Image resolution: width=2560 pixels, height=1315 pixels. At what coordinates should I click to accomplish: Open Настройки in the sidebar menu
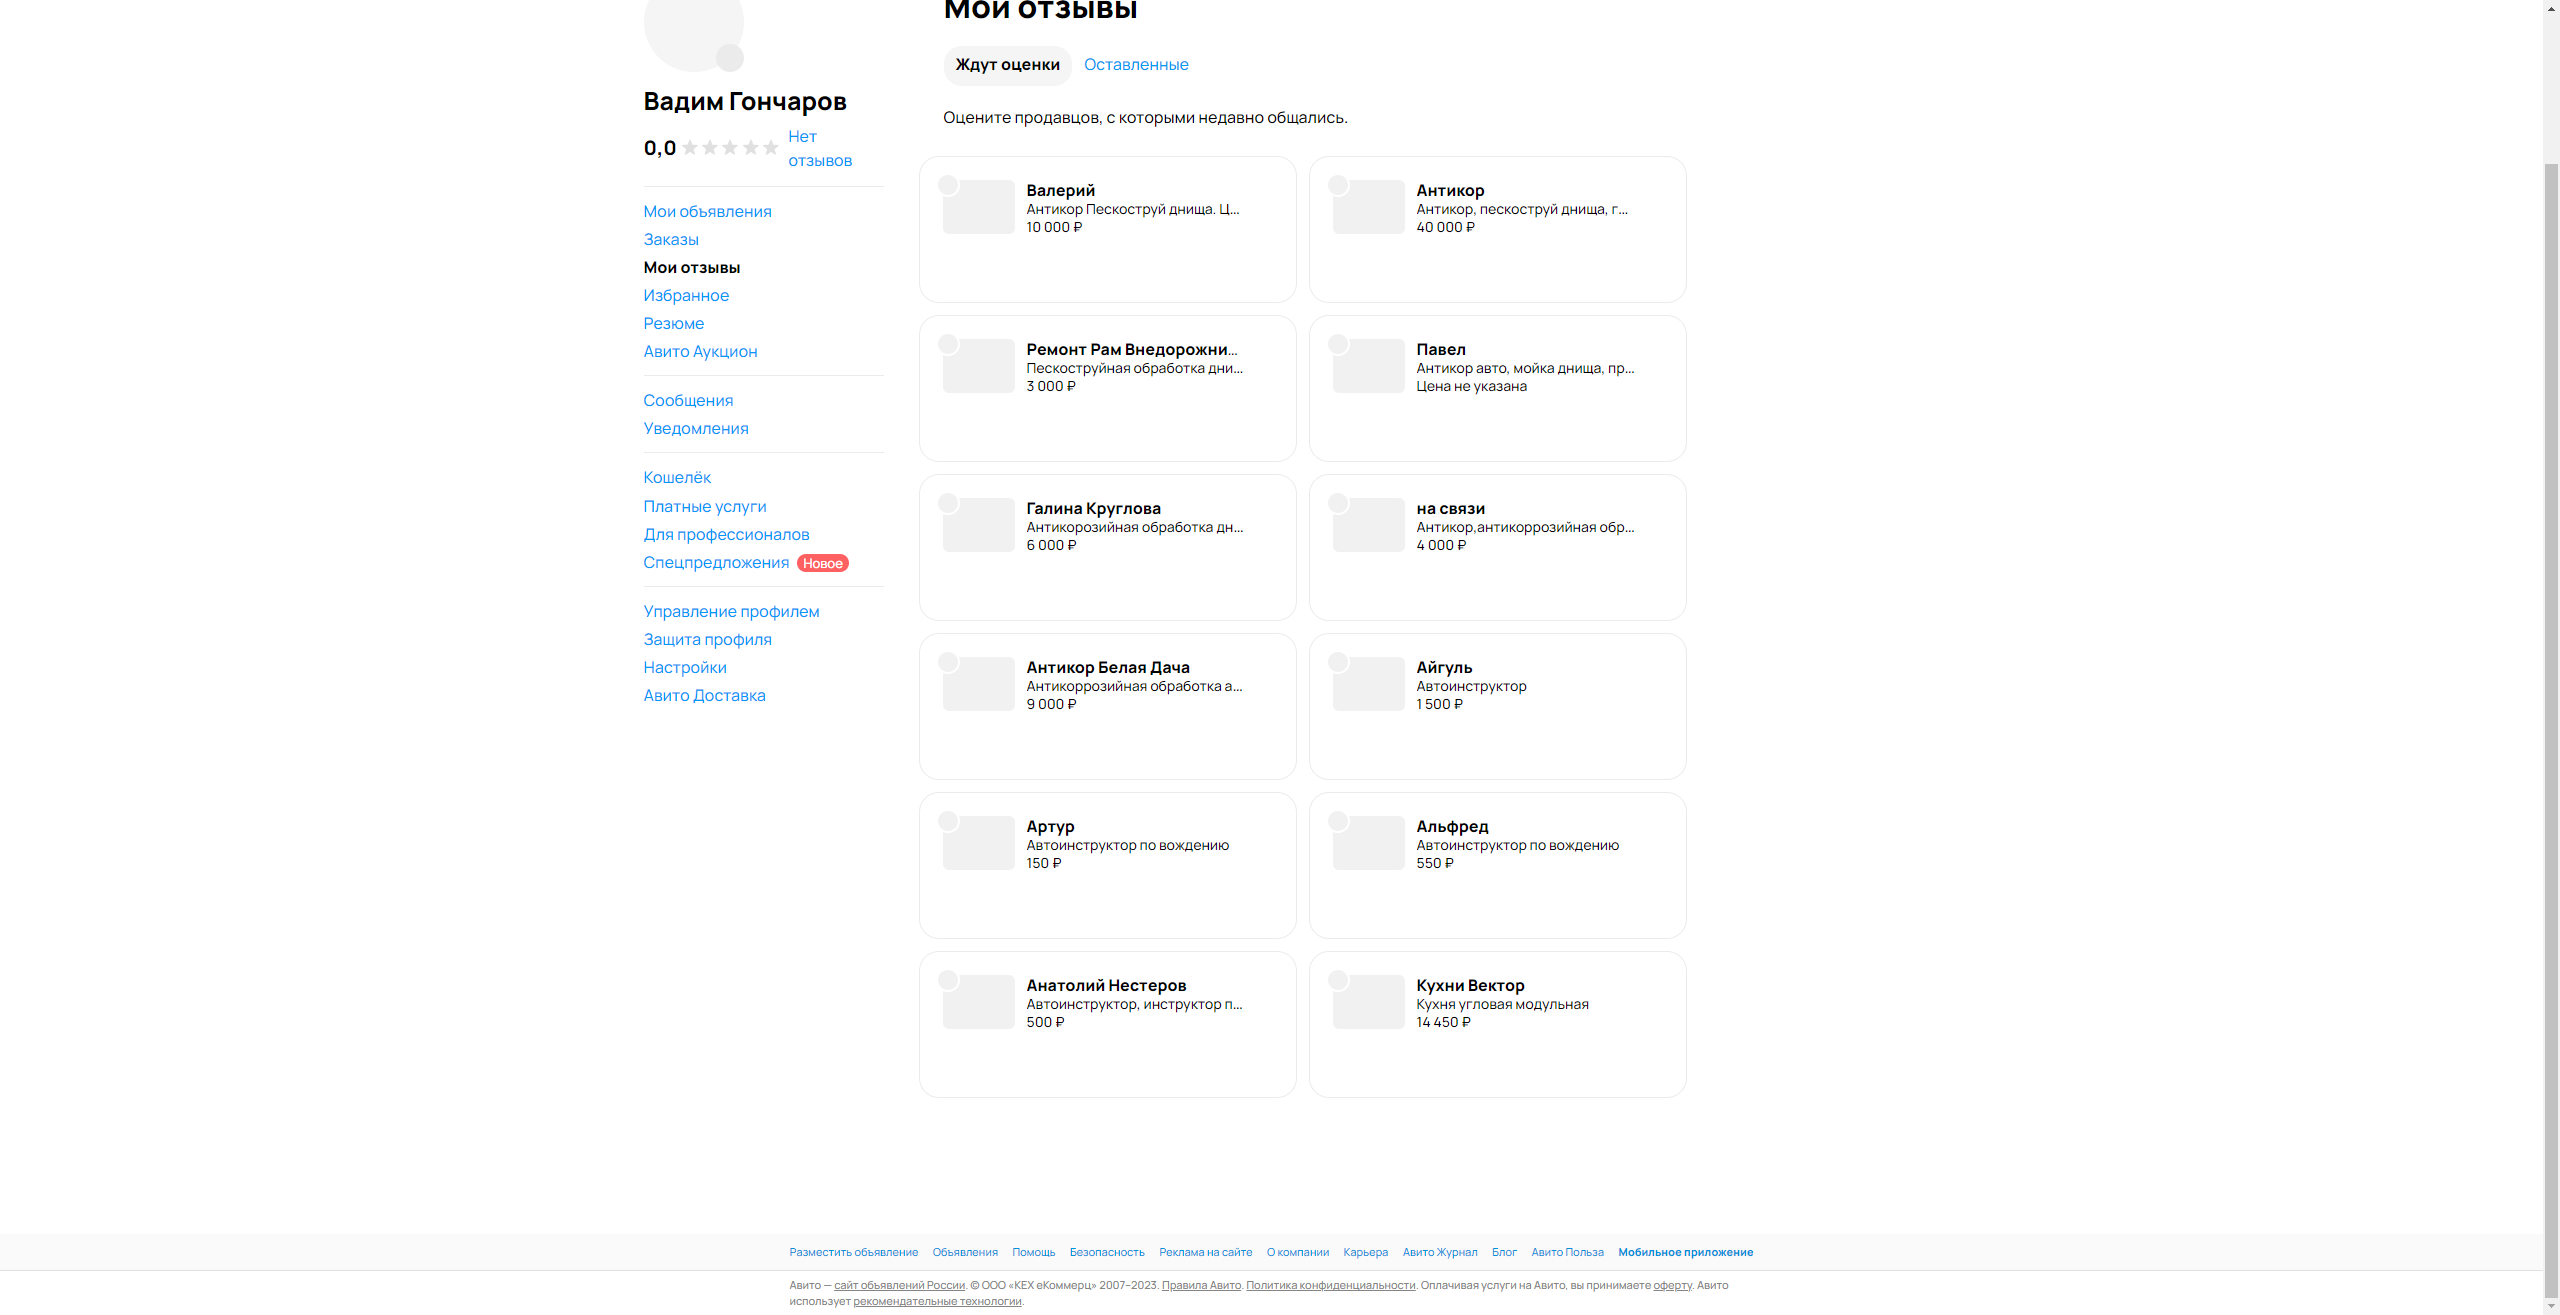coord(685,668)
